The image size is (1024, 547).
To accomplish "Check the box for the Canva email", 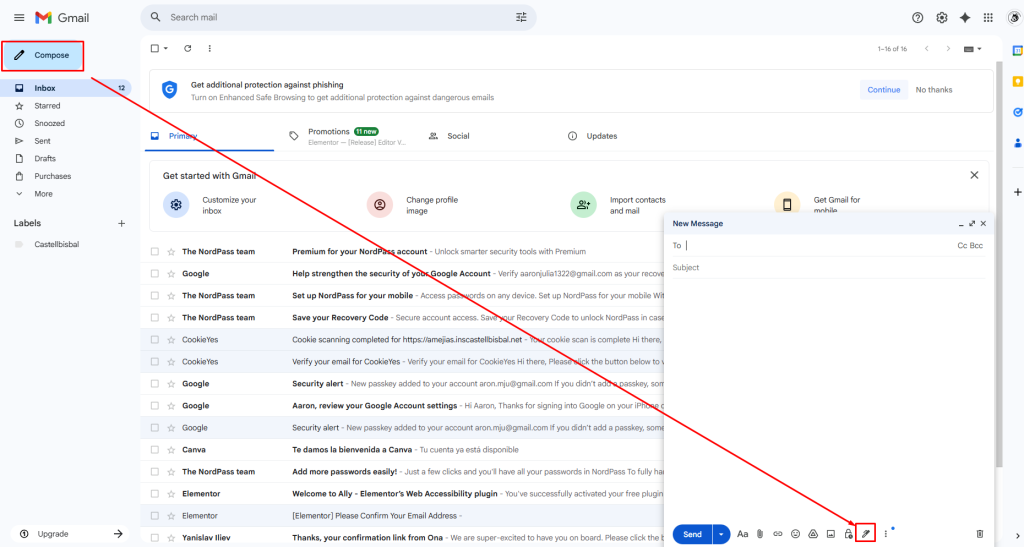I will (x=155, y=450).
